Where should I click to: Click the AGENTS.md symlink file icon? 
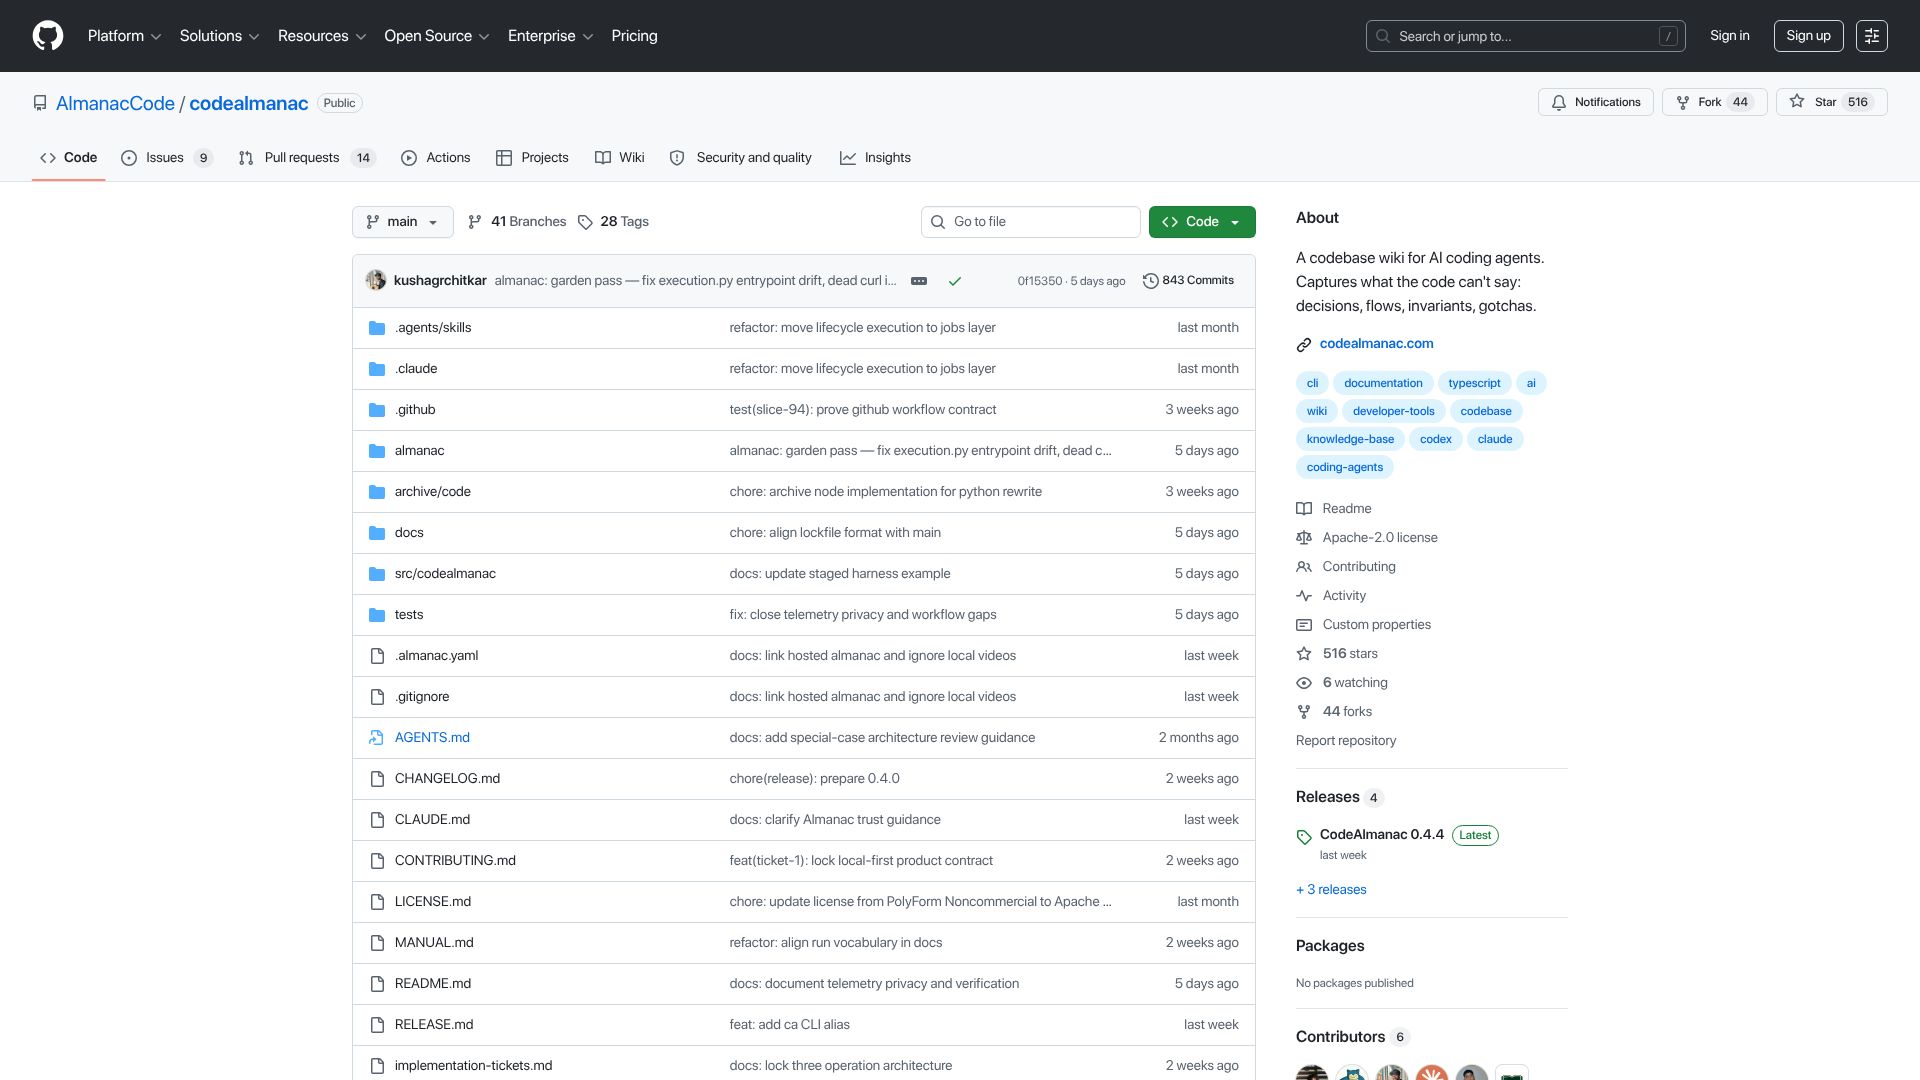(377, 738)
